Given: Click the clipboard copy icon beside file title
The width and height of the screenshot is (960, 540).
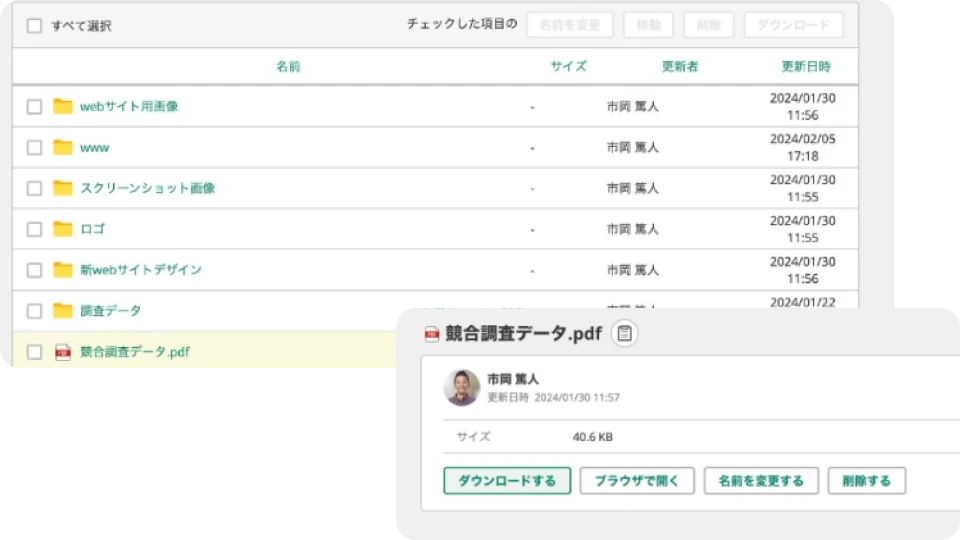Looking at the screenshot, I should [624, 333].
